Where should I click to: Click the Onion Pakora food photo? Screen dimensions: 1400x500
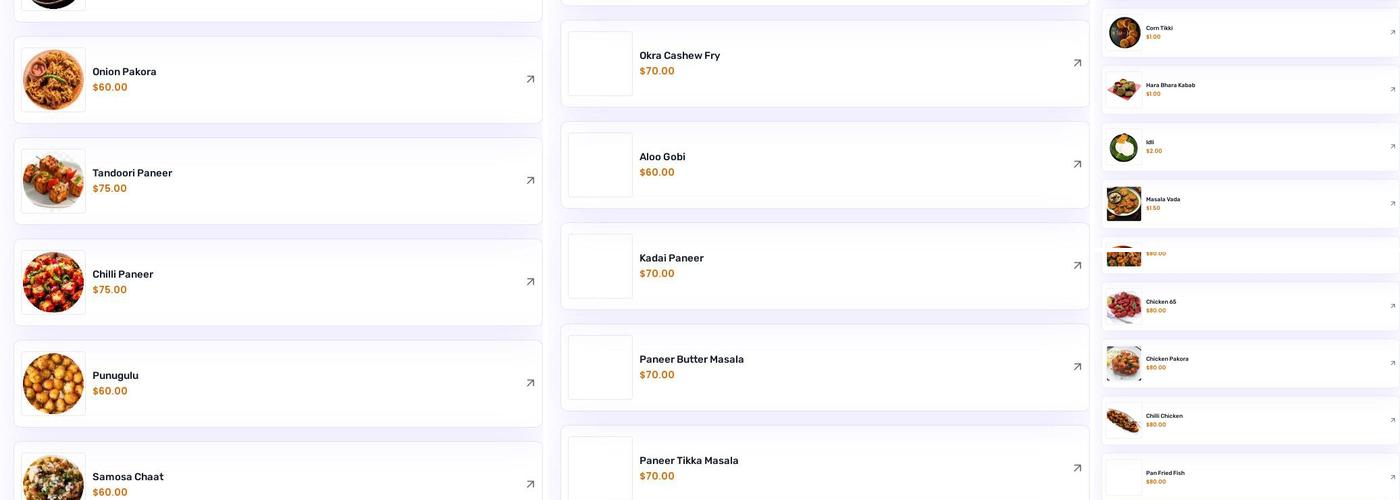coord(53,80)
